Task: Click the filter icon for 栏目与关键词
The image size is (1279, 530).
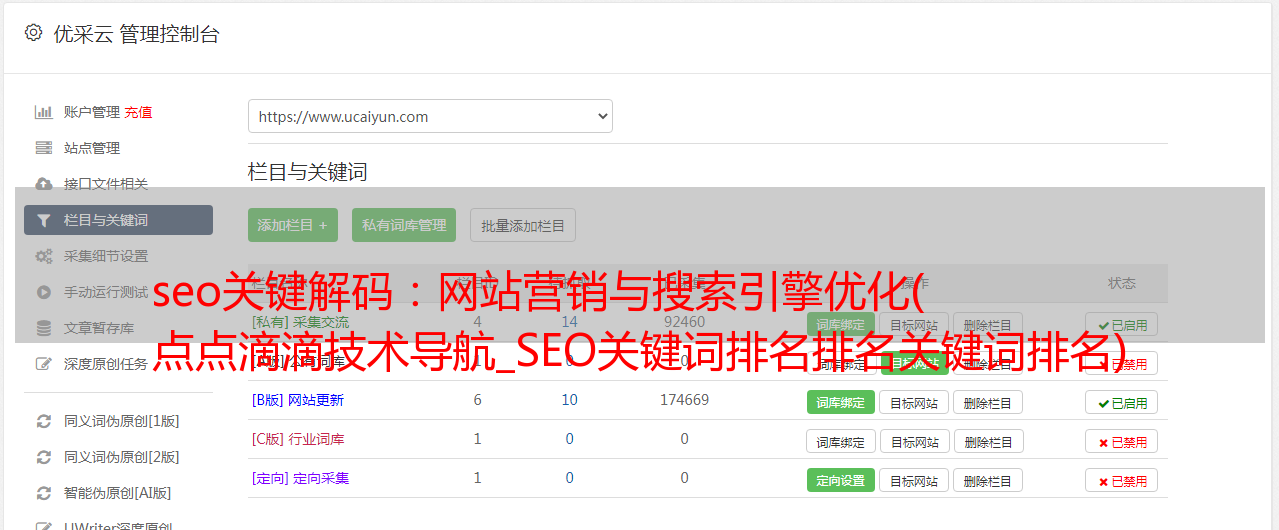Action: point(43,220)
